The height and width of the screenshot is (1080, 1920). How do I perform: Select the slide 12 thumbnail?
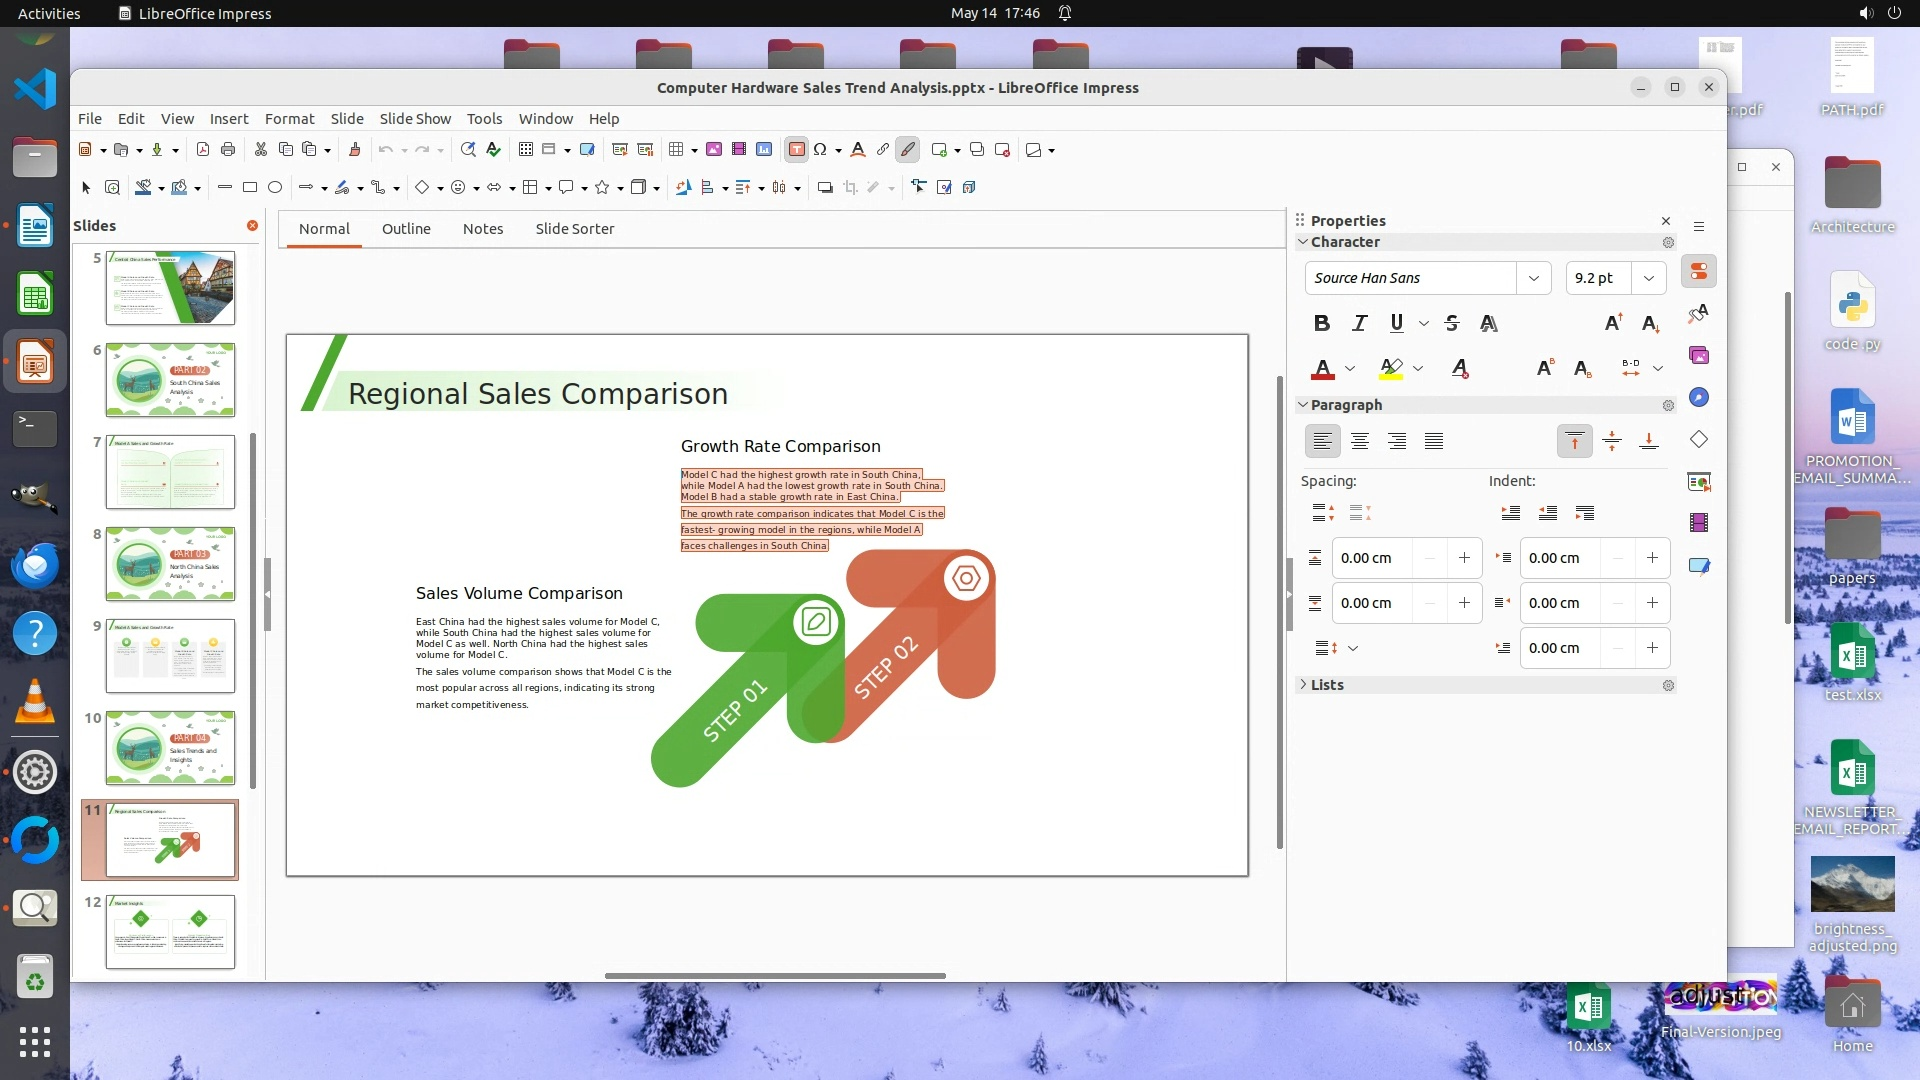[x=170, y=931]
